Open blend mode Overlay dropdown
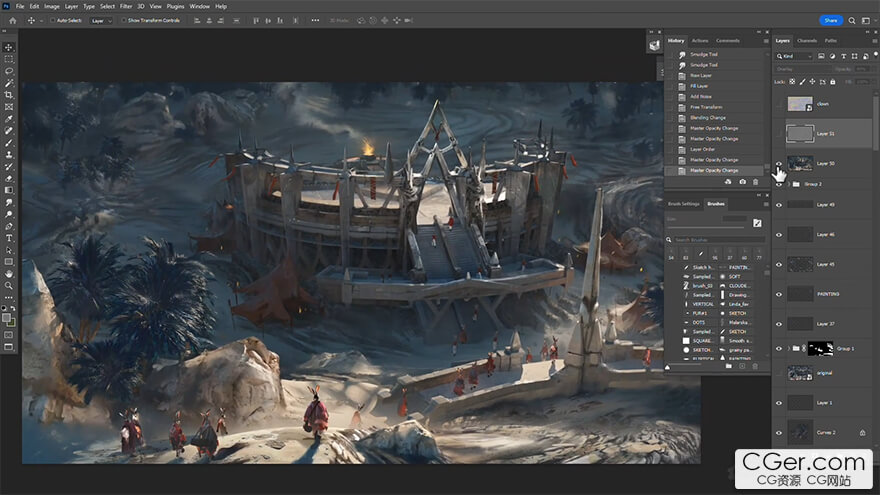880x495 pixels. tap(802, 69)
